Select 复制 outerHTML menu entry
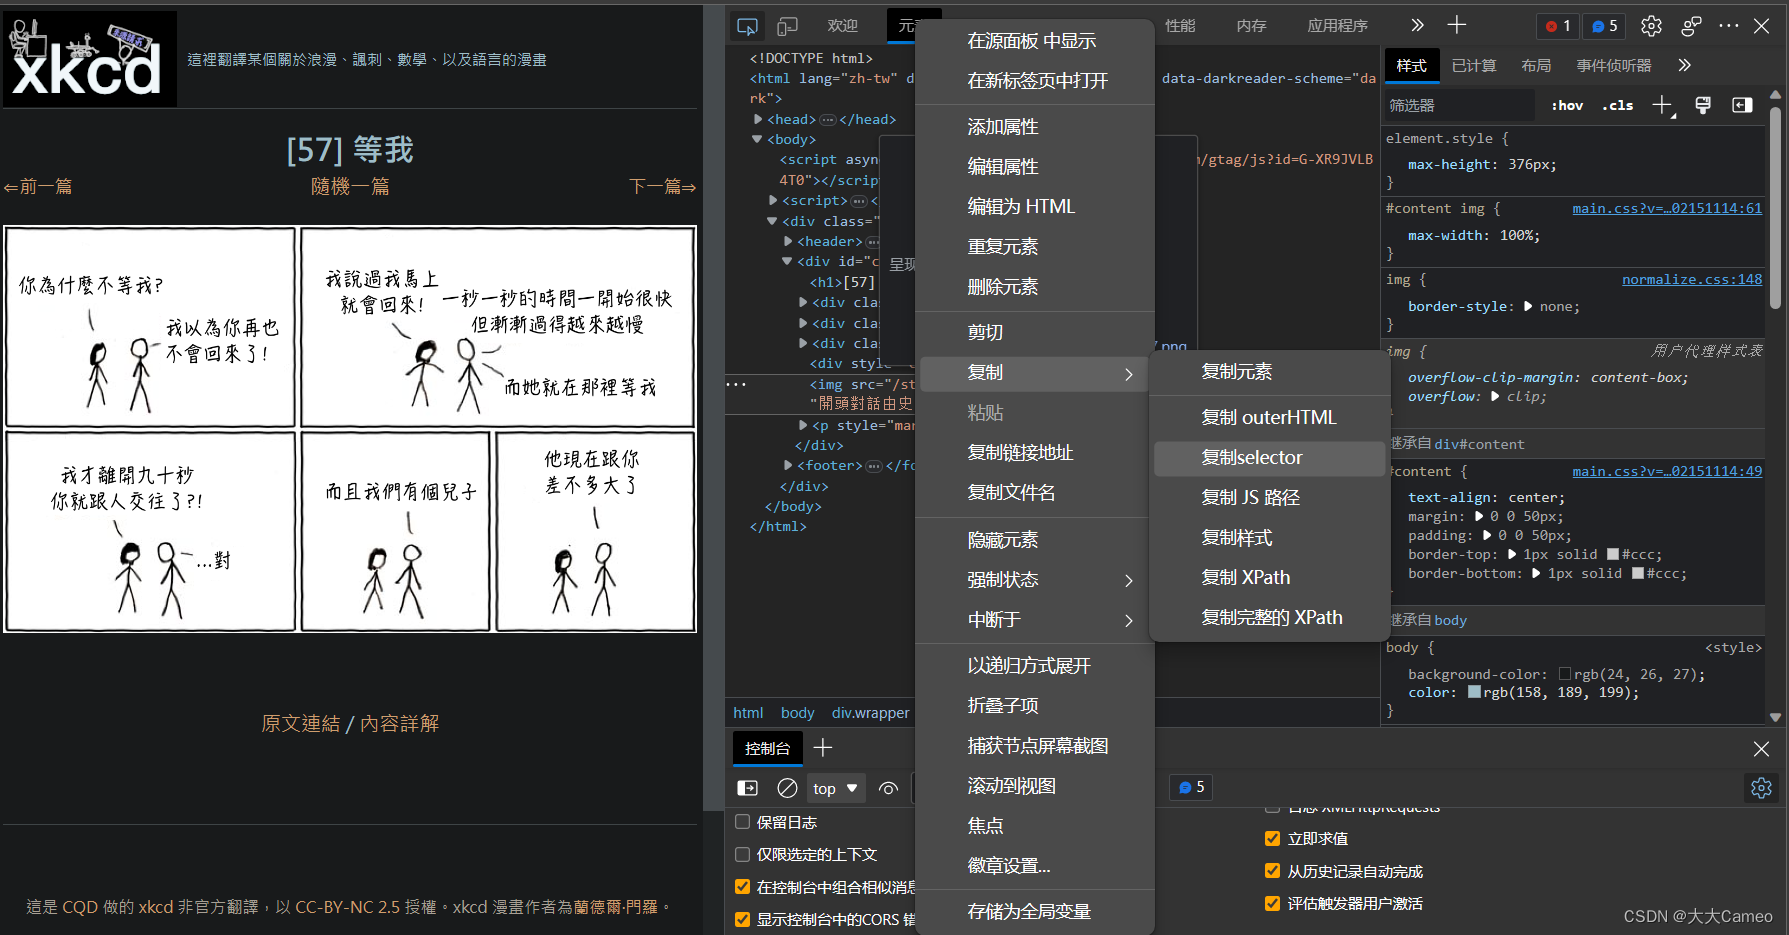Screen dimensions: 1789x935 click(1269, 418)
